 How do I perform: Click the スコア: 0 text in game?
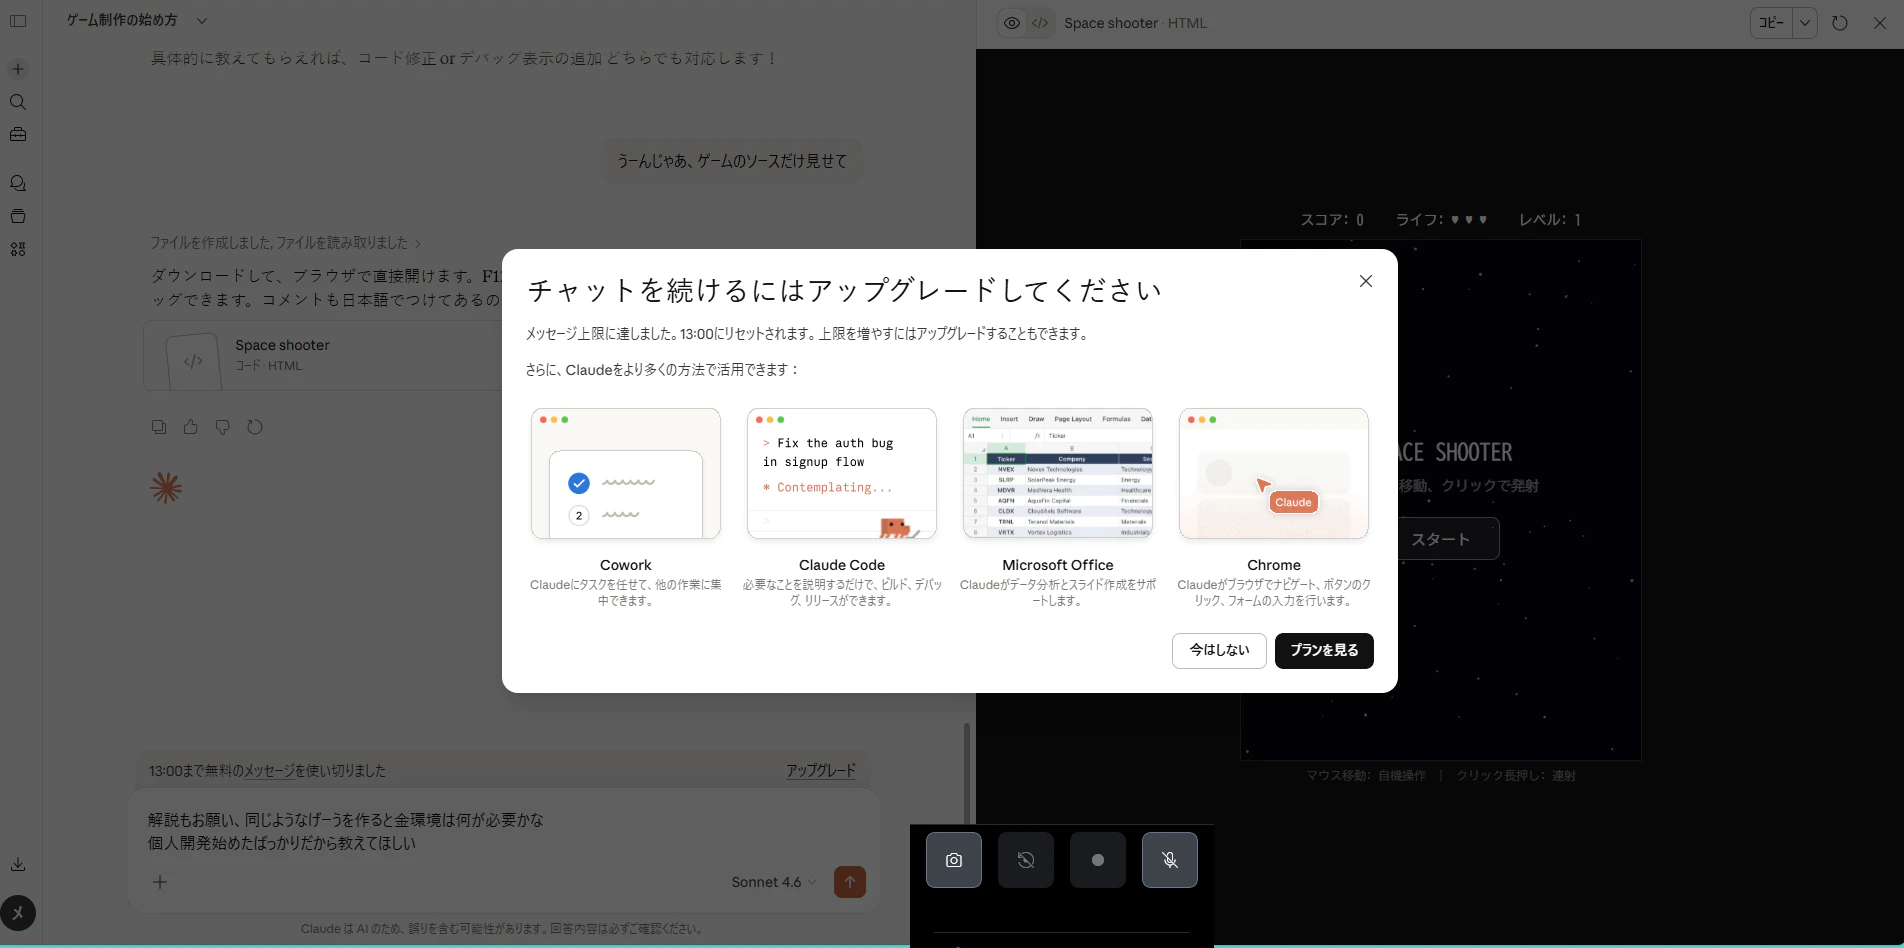(1332, 220)
